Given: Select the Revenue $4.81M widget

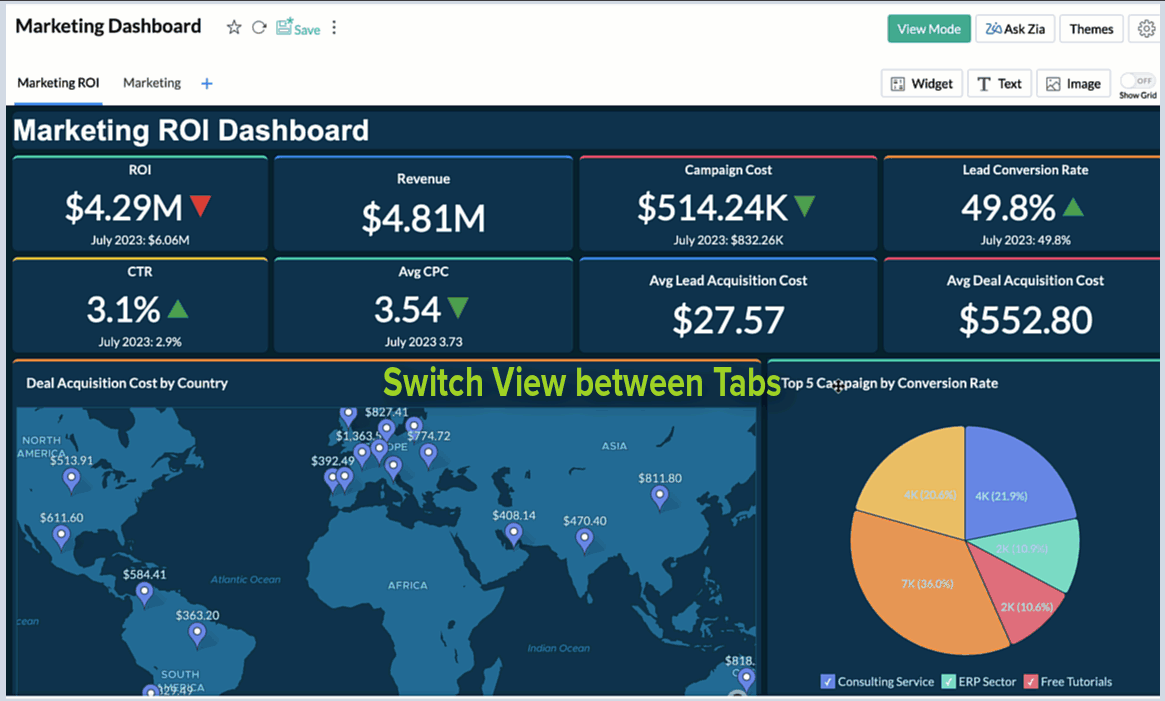Looking at the screenshot, I should [x=424, y=204].
